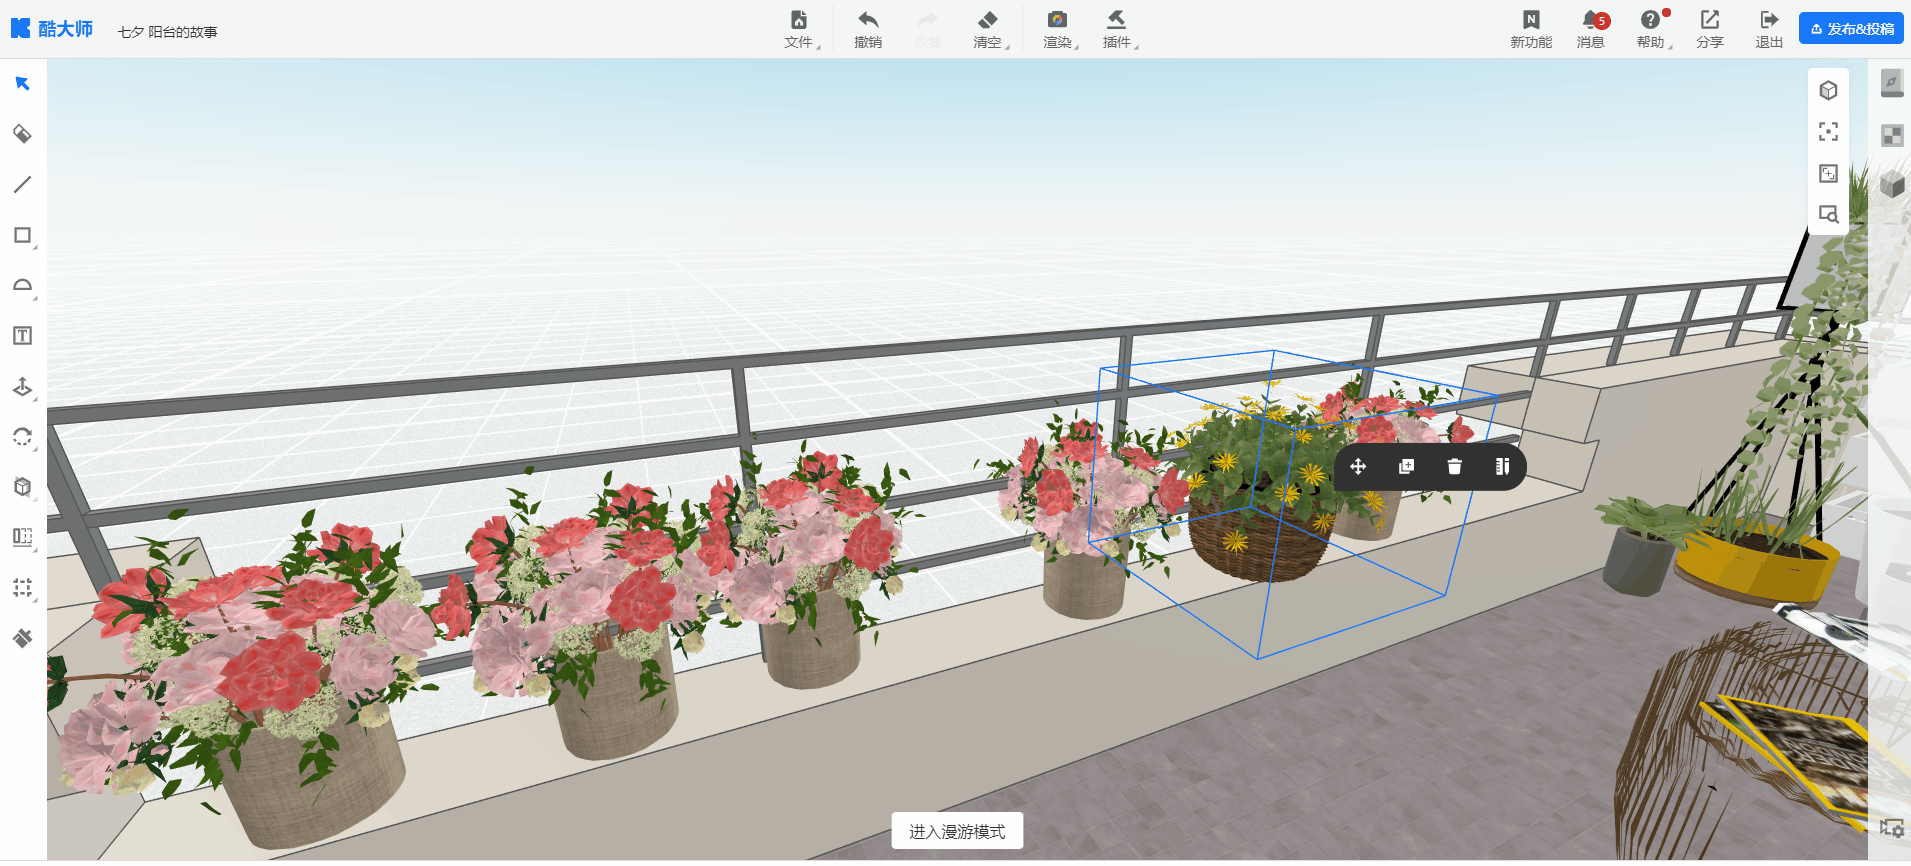Click the 发布&投稿 publish button

coord(1851,29)
